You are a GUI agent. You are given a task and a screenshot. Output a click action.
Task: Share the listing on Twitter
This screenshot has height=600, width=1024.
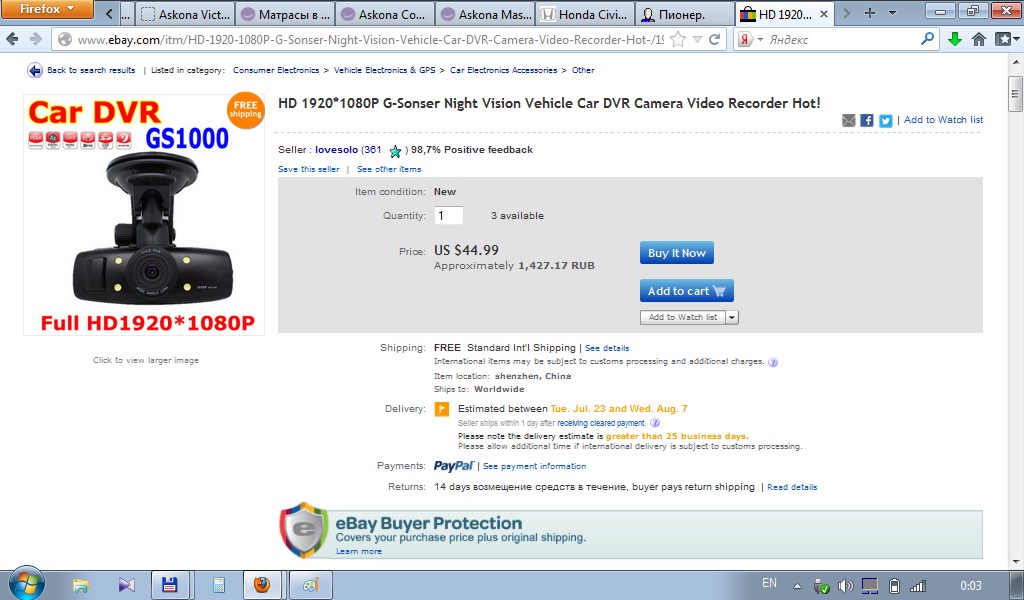click(886, 120)
